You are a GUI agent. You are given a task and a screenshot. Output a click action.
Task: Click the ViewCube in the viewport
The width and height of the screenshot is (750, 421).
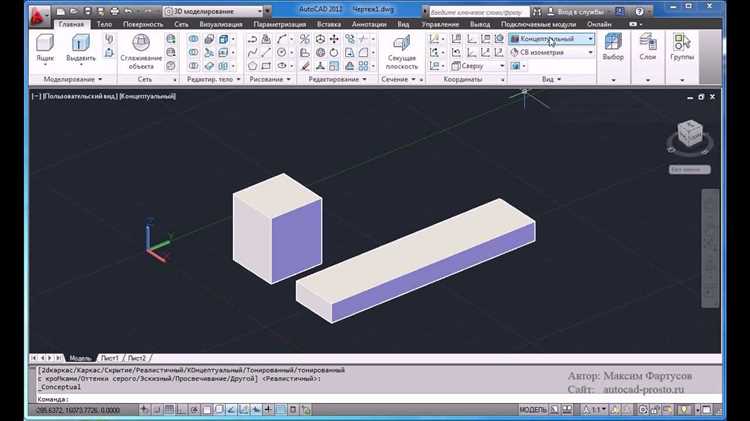690,133
